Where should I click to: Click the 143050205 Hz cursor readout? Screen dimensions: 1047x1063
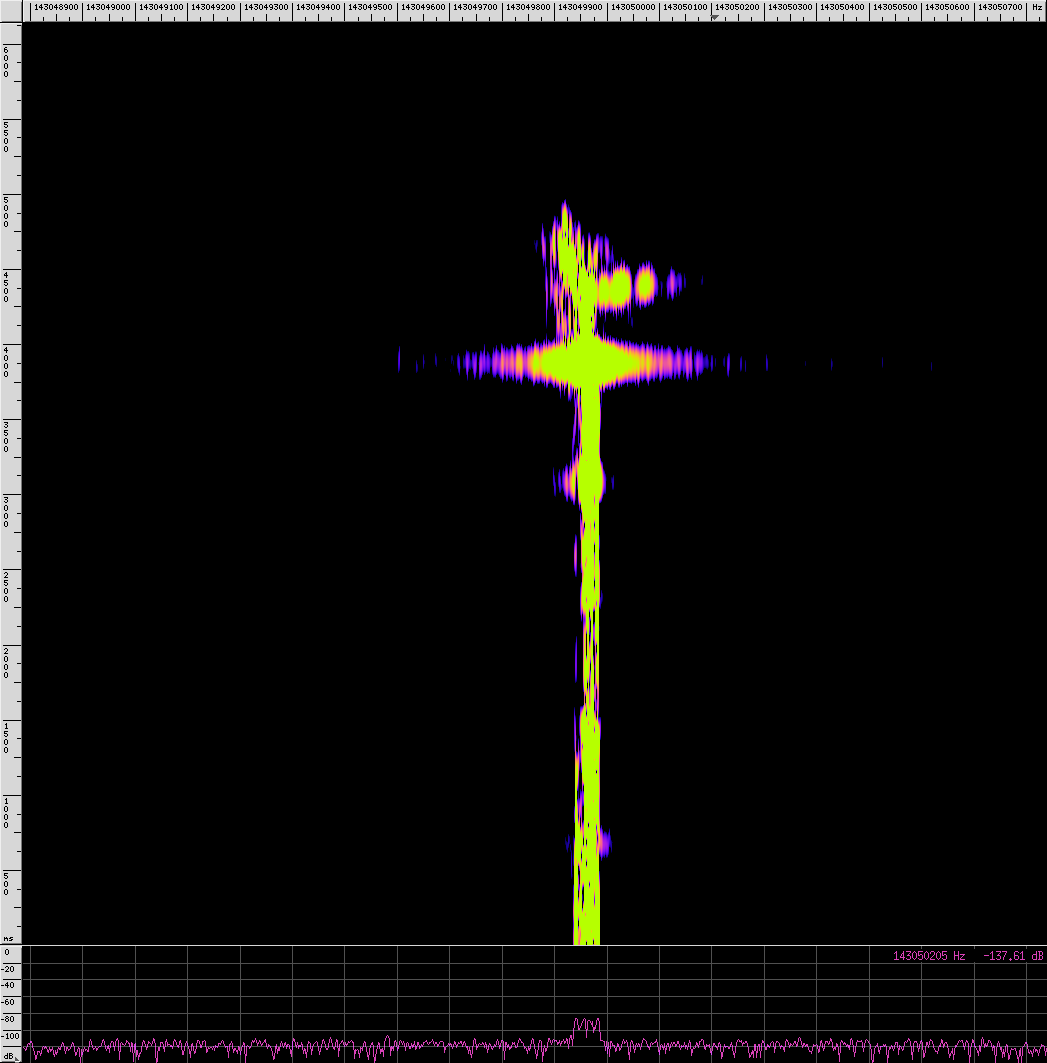tap(928, 956)
